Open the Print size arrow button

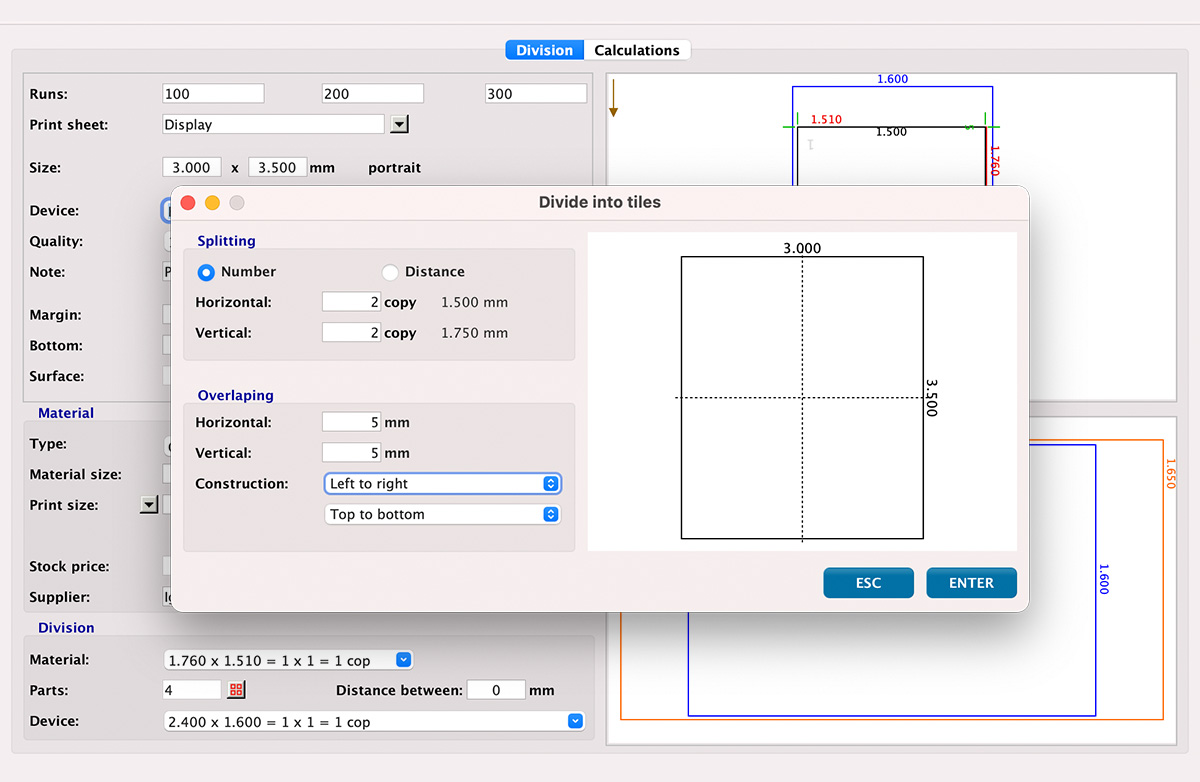click(148, 504)
